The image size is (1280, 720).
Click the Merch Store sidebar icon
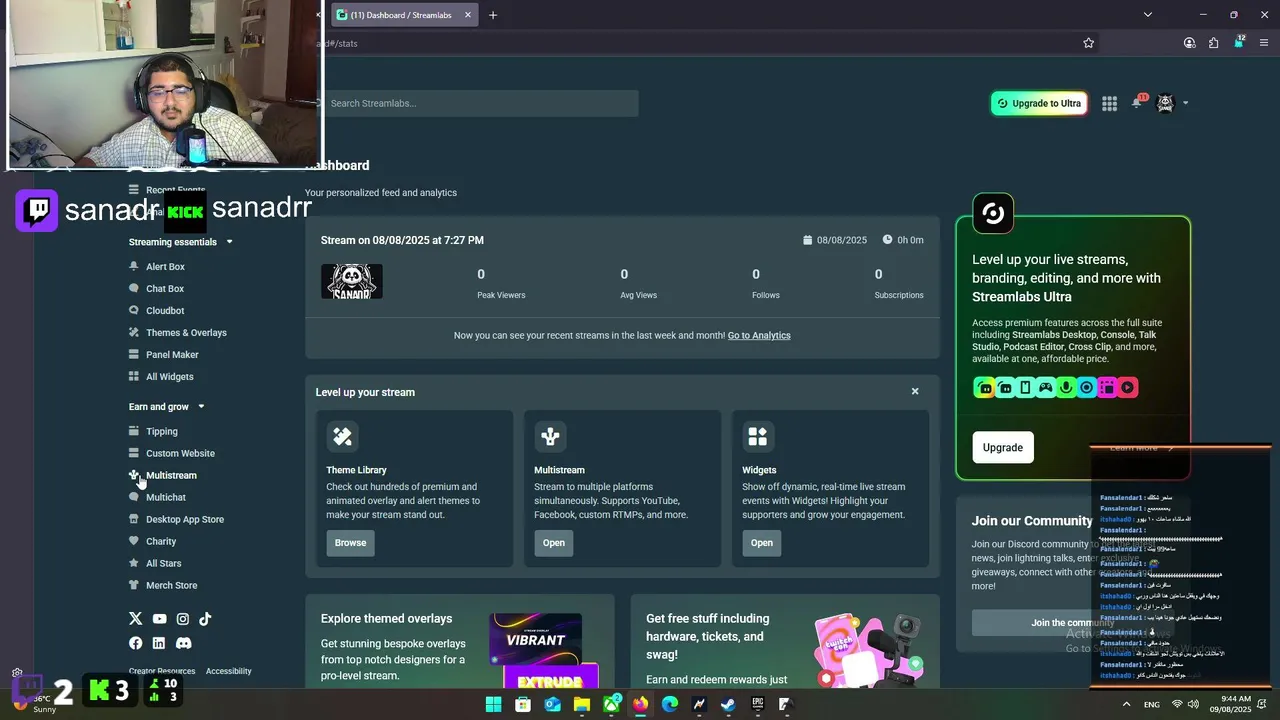(134, 585)
